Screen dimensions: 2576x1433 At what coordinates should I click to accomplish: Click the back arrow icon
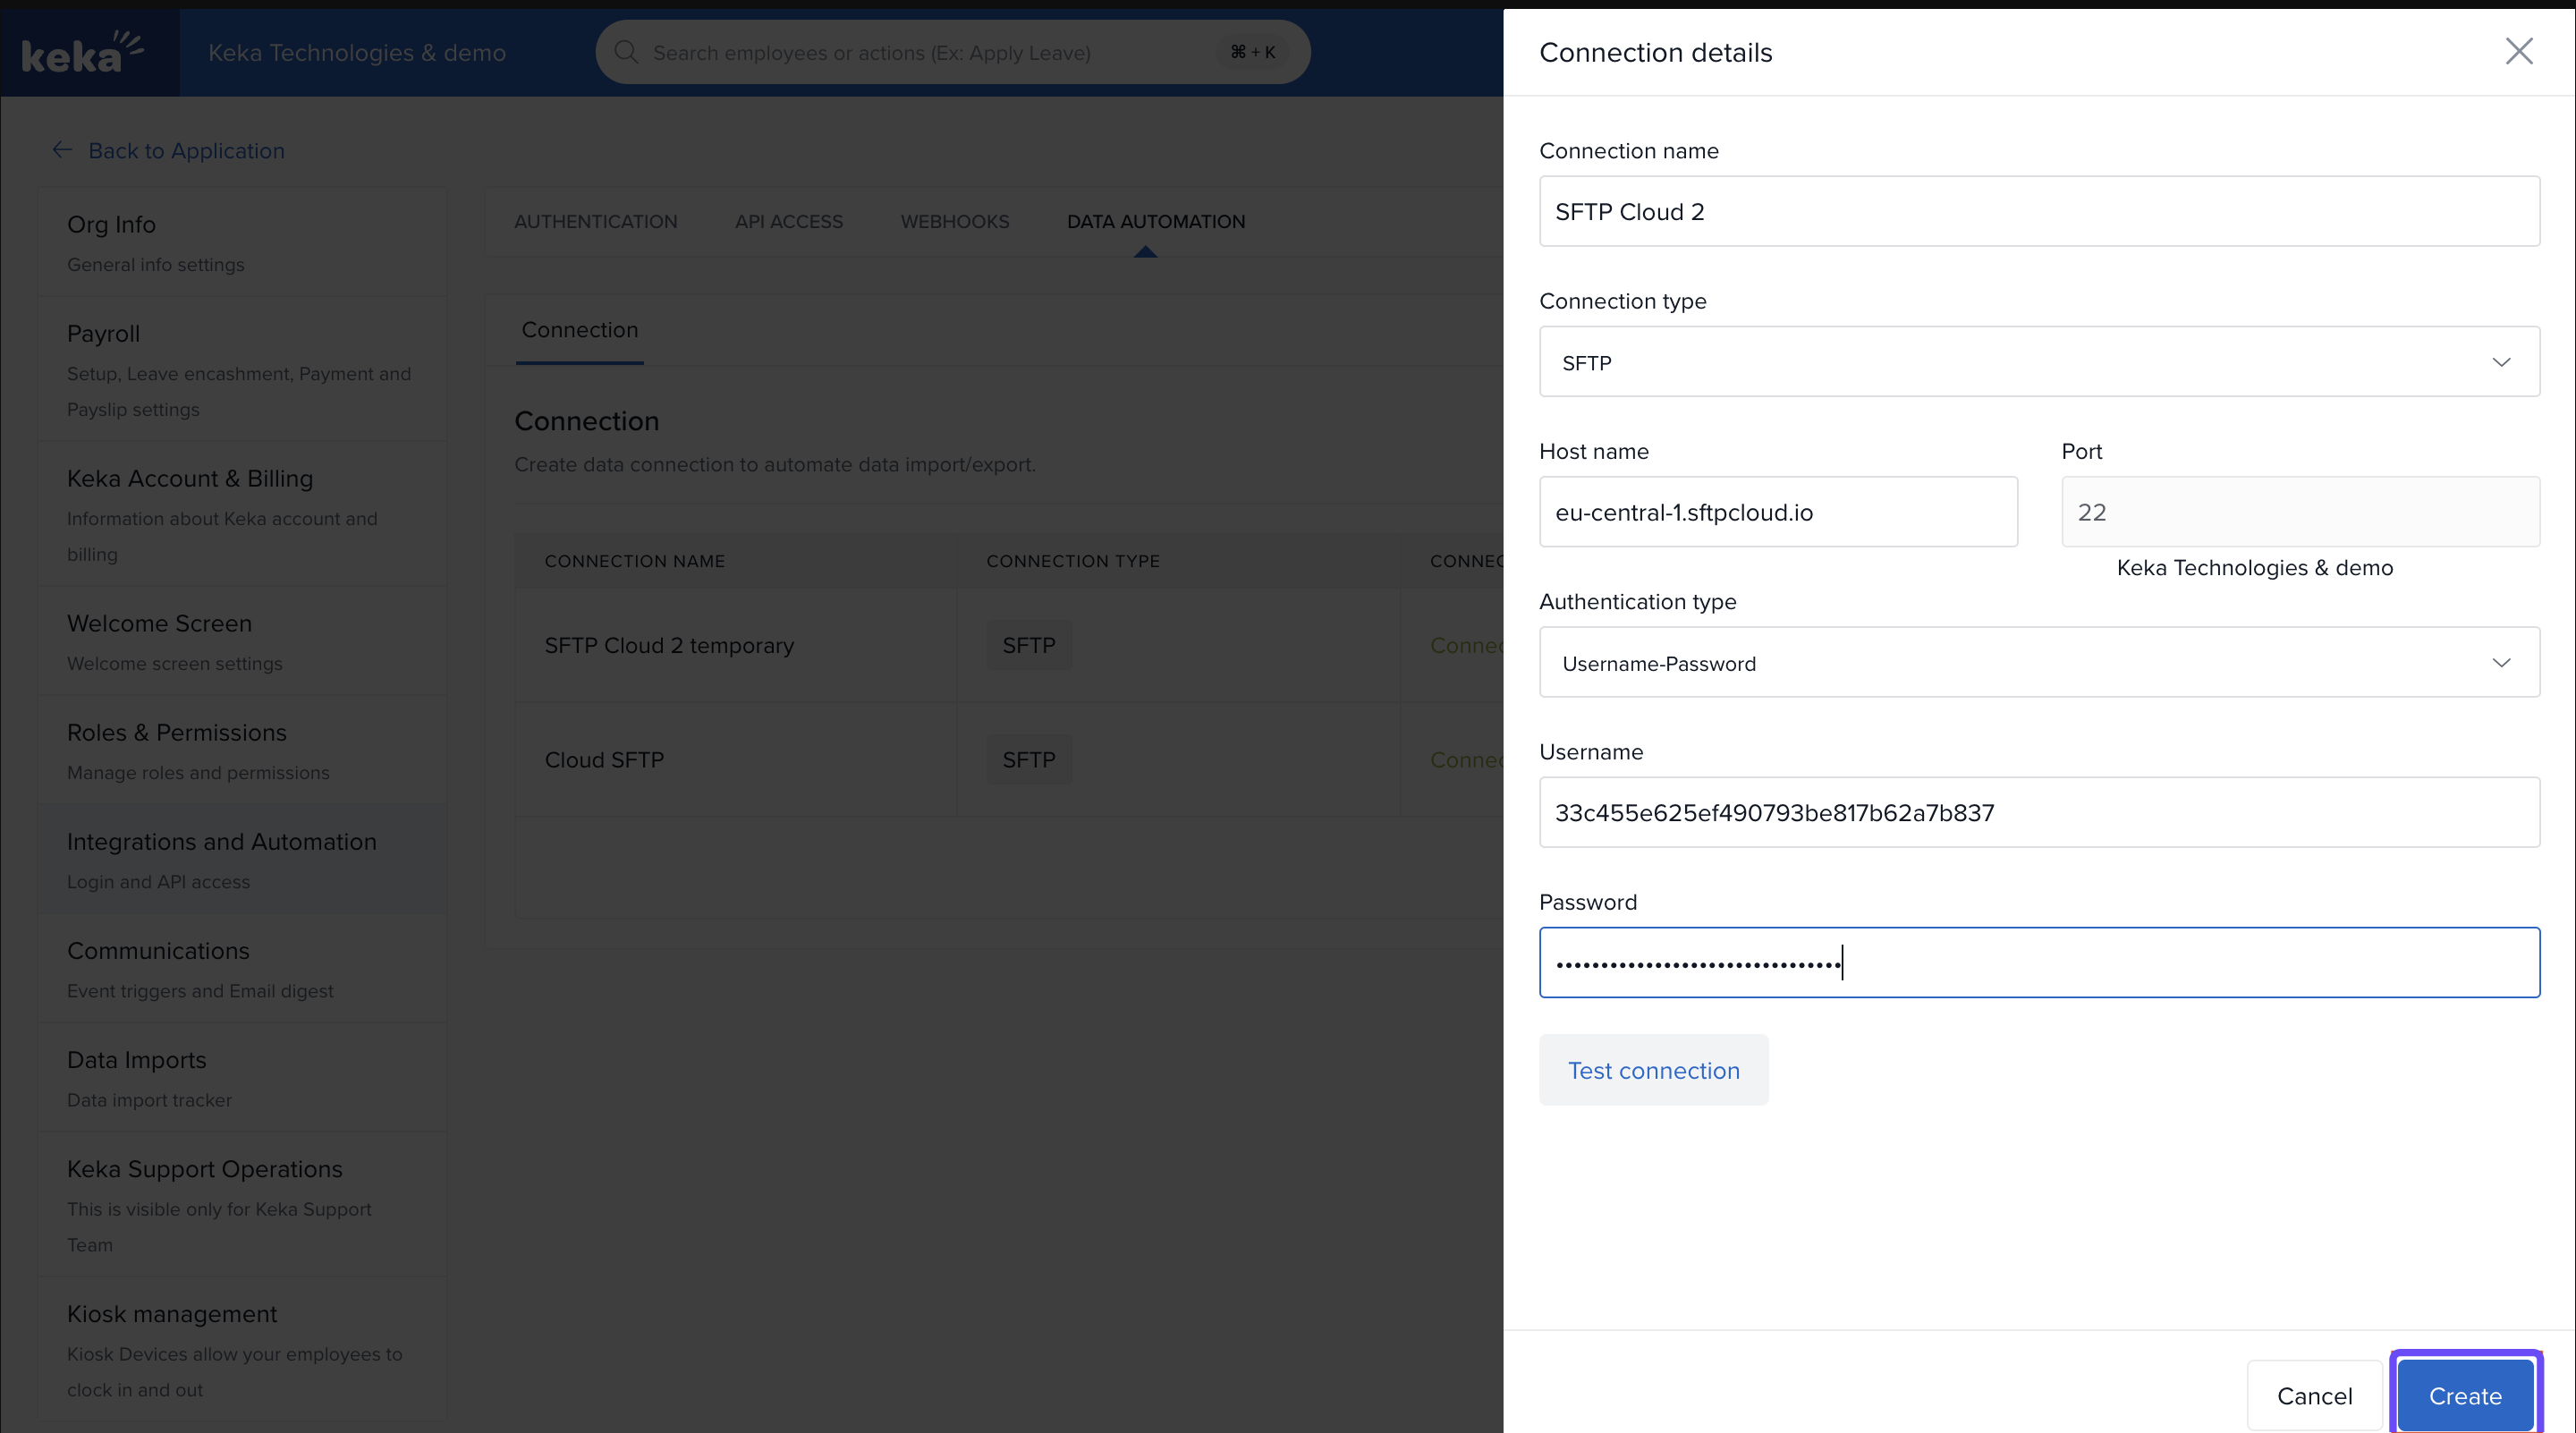click(62, 150)
